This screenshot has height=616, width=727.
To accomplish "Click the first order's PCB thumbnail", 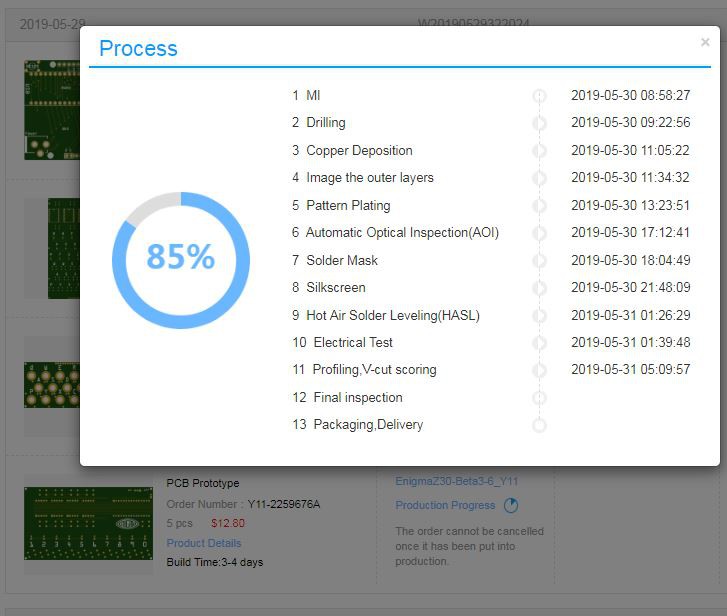I will (x=52, y=110).
